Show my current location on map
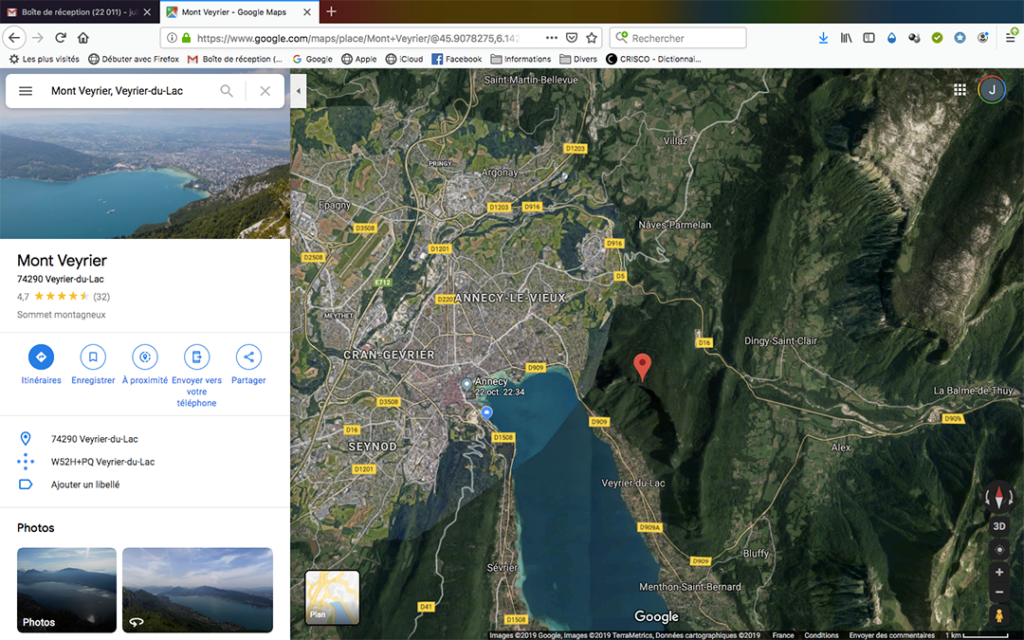Viewport: 1024px width, 640px height. click(x=999, y=549)
